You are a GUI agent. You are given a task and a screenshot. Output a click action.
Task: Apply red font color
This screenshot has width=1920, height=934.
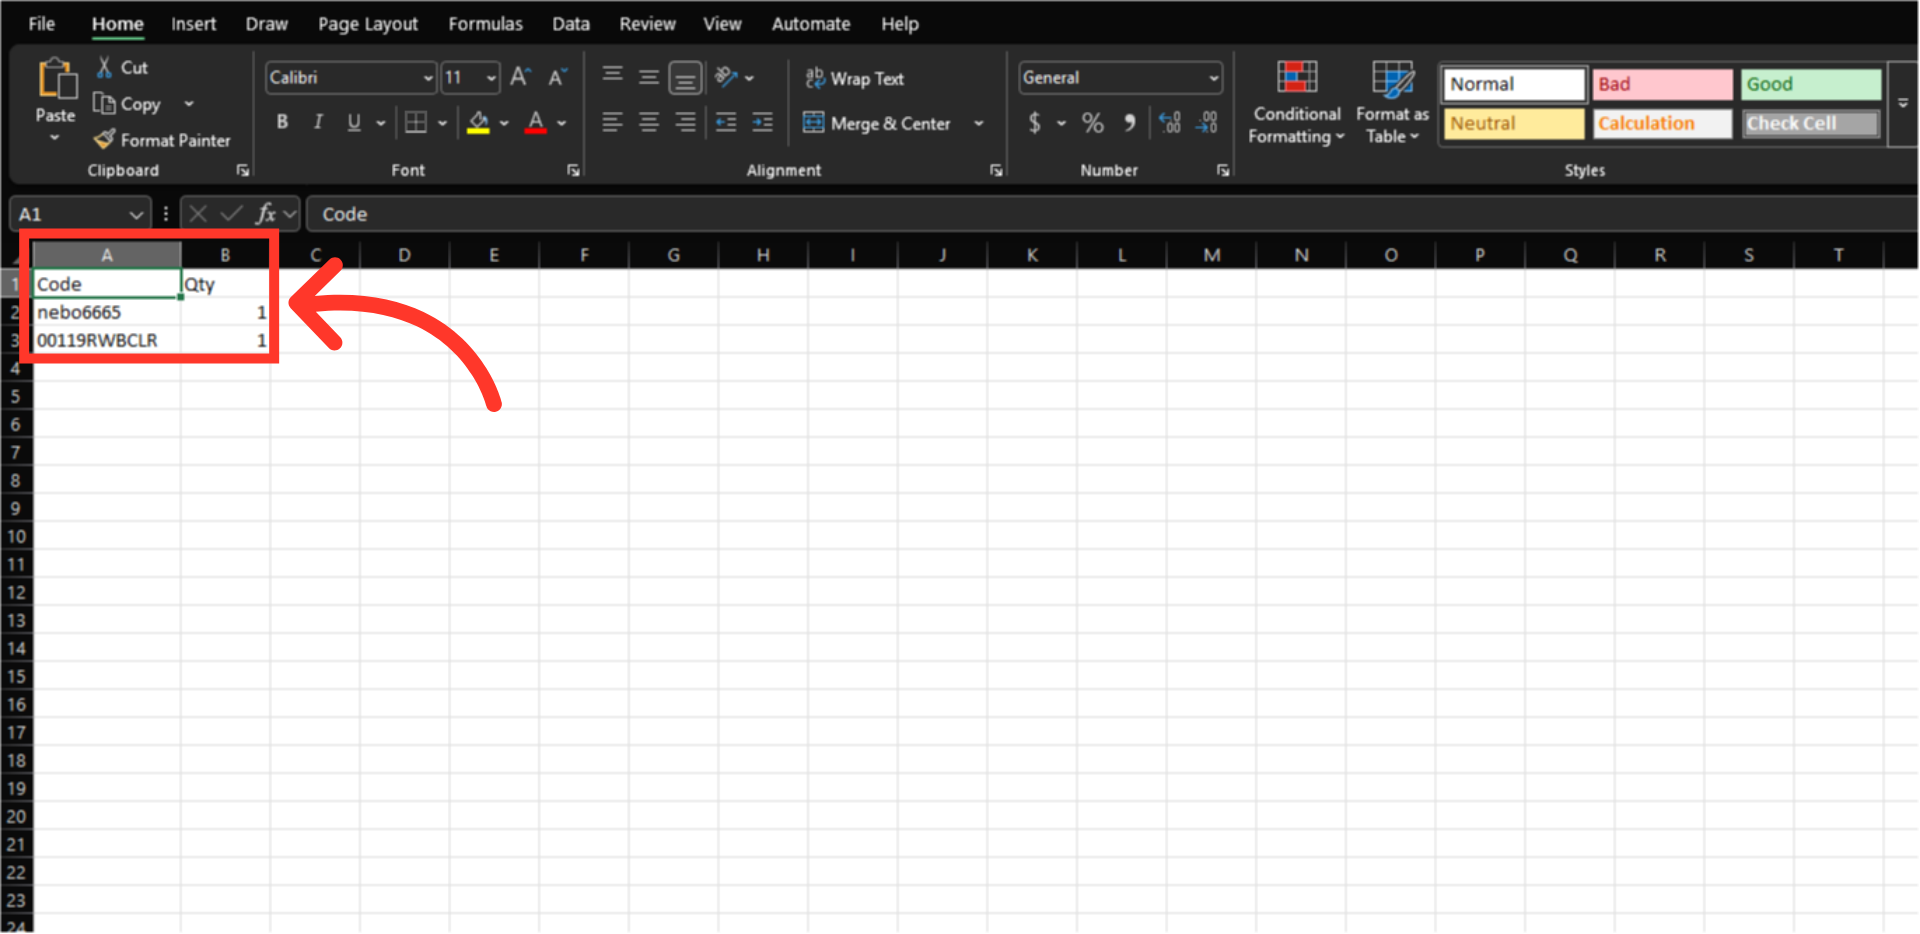536,122
